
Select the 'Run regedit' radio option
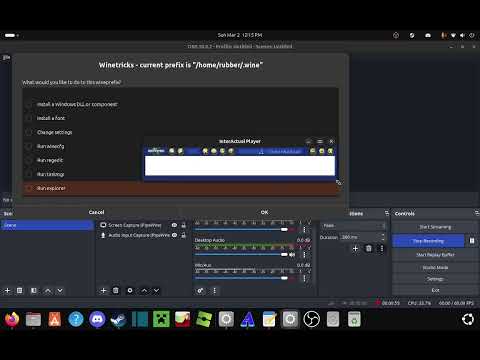click(x=29, y=160)
